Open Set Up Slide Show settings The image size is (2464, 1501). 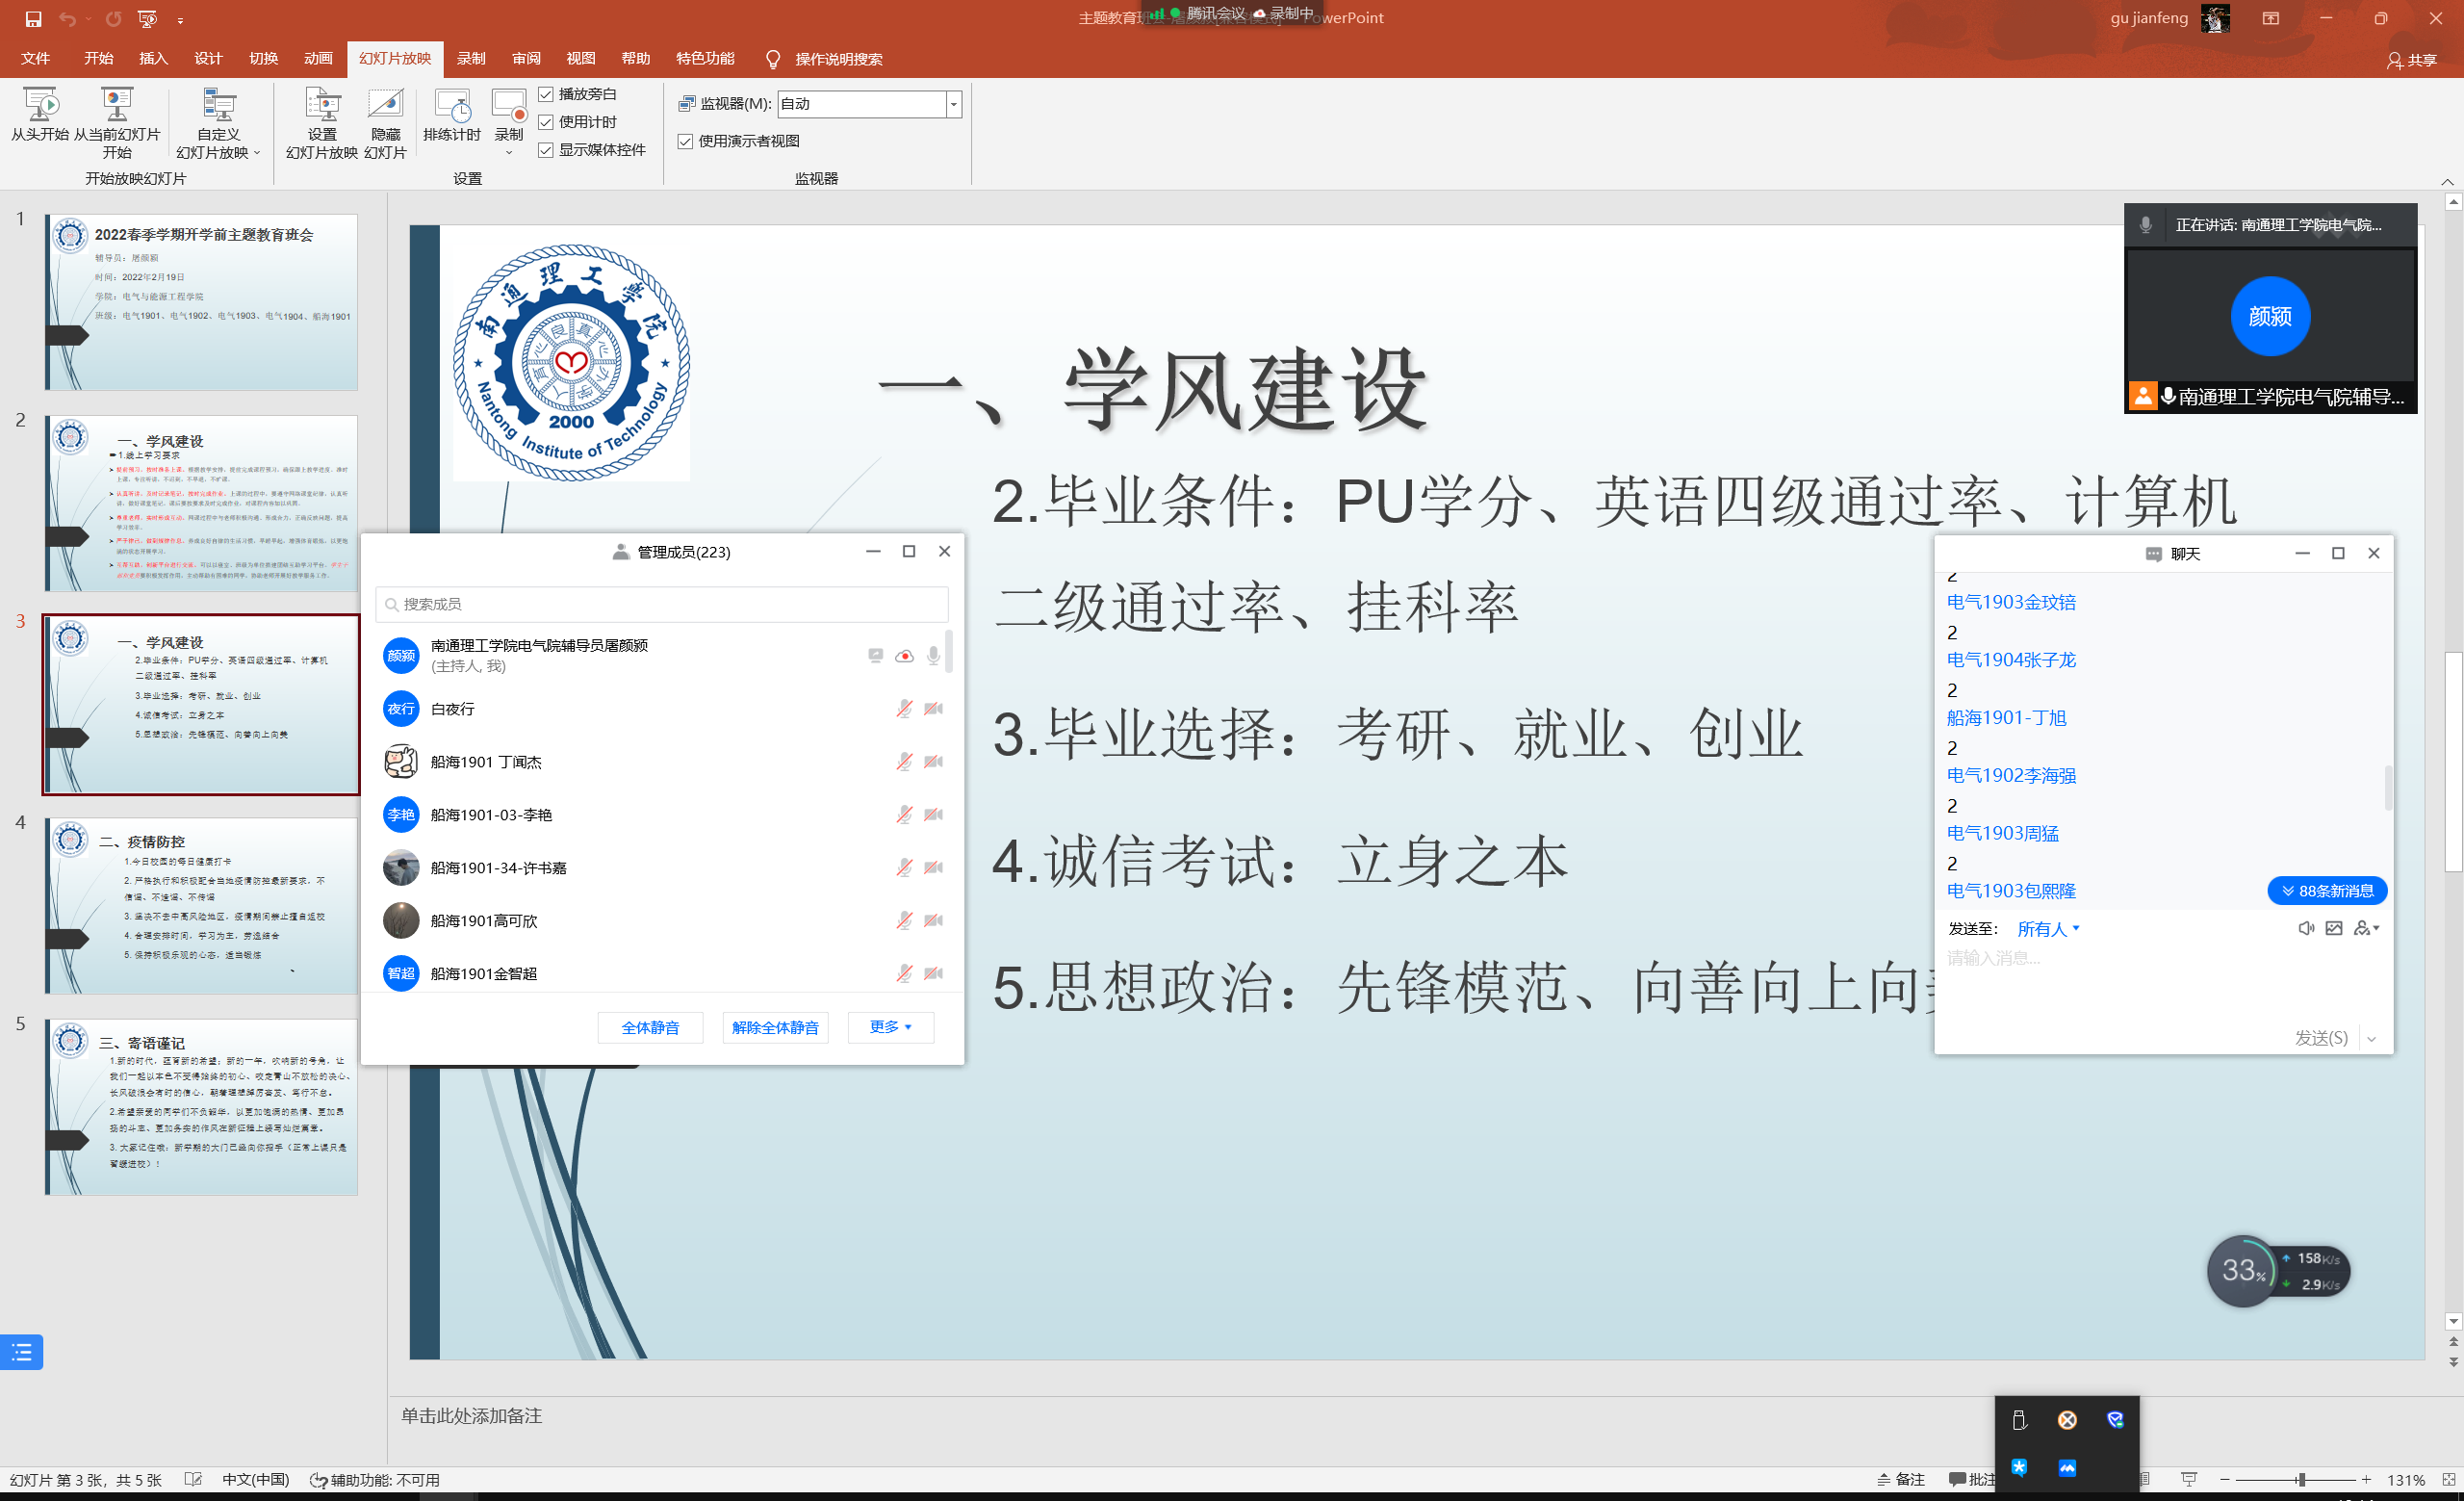coord(321,105)
